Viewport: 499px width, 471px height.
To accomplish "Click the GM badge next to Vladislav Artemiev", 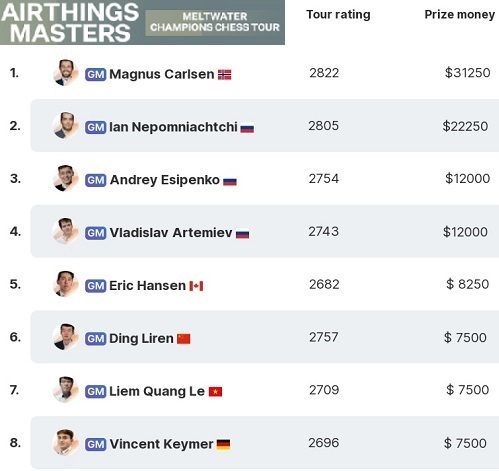I will [x=95, y=233].
